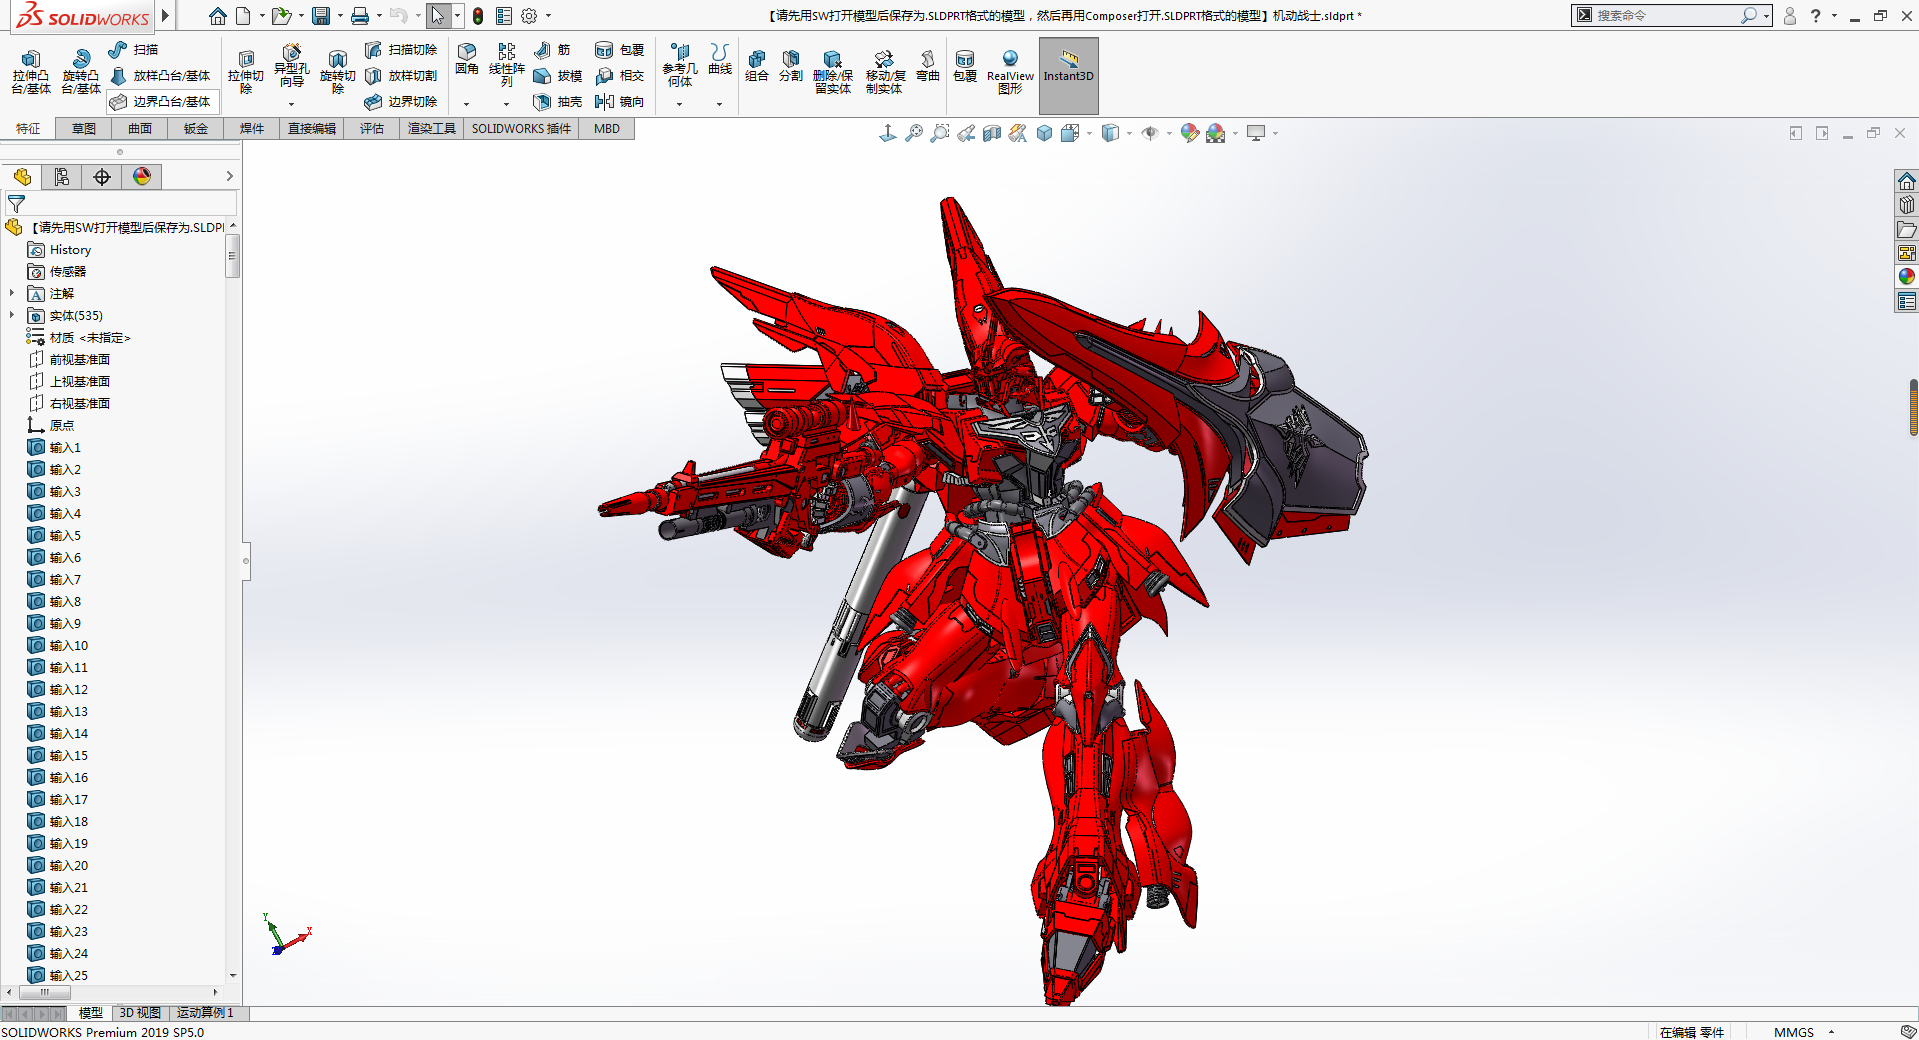The image size is (1919, 1040).
Task: Click Zoom to Area magnifier icon
Action: (940, 133)
